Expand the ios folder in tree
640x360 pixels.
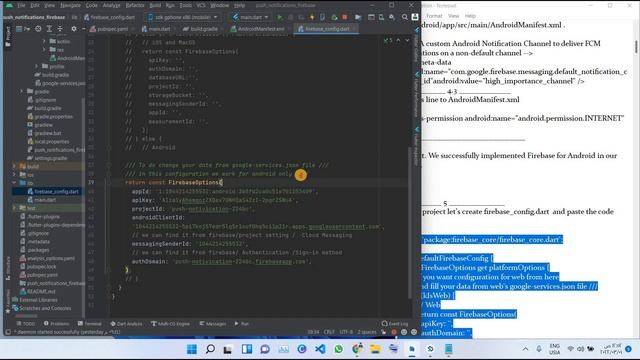coord(15,175)
